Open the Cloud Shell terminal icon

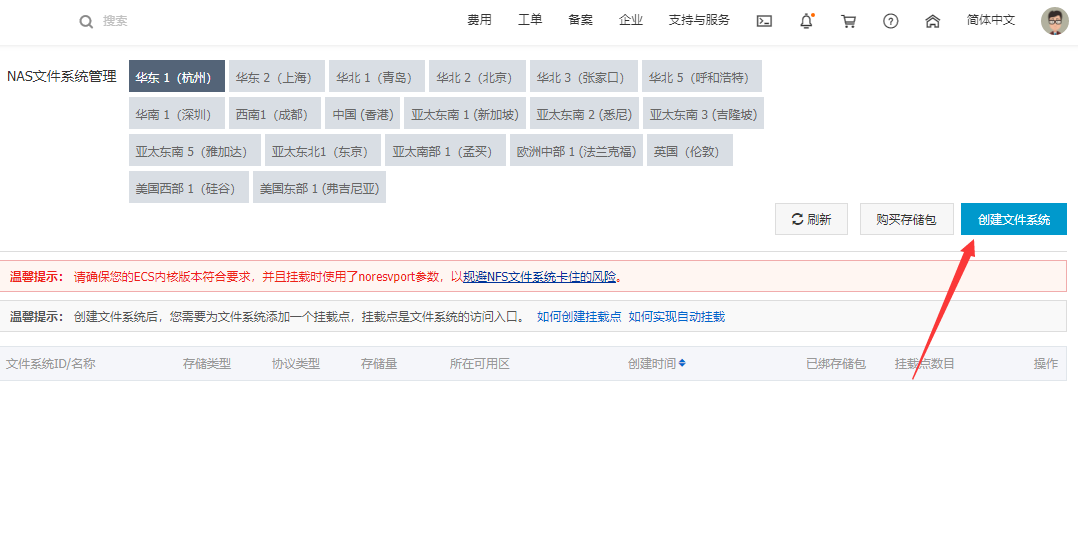[764, 21]
